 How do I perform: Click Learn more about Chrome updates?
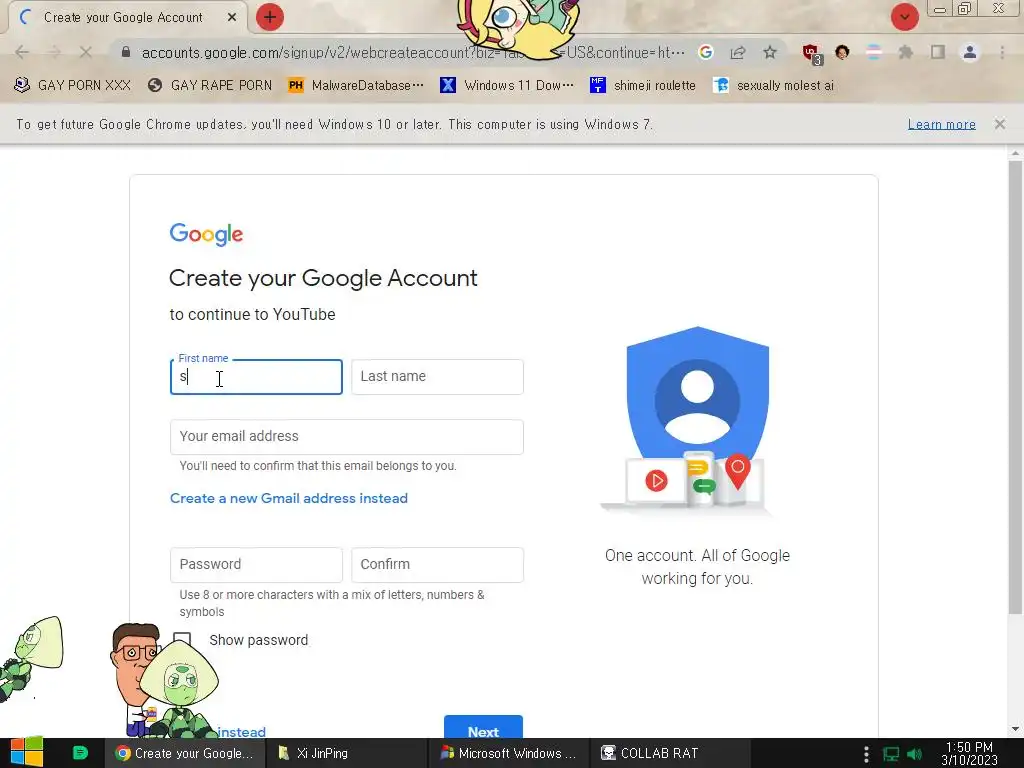942,124
